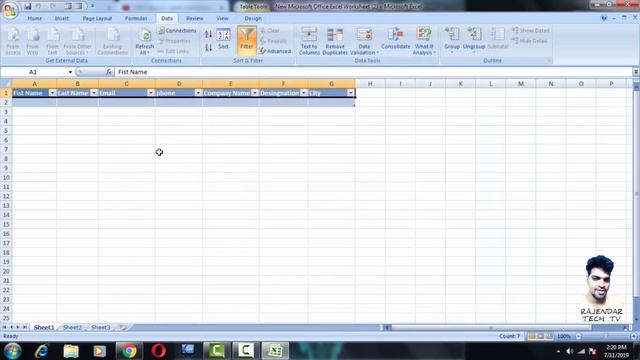640x360 pixels.
Task: Toggle the Filter button
Action: 247,39
